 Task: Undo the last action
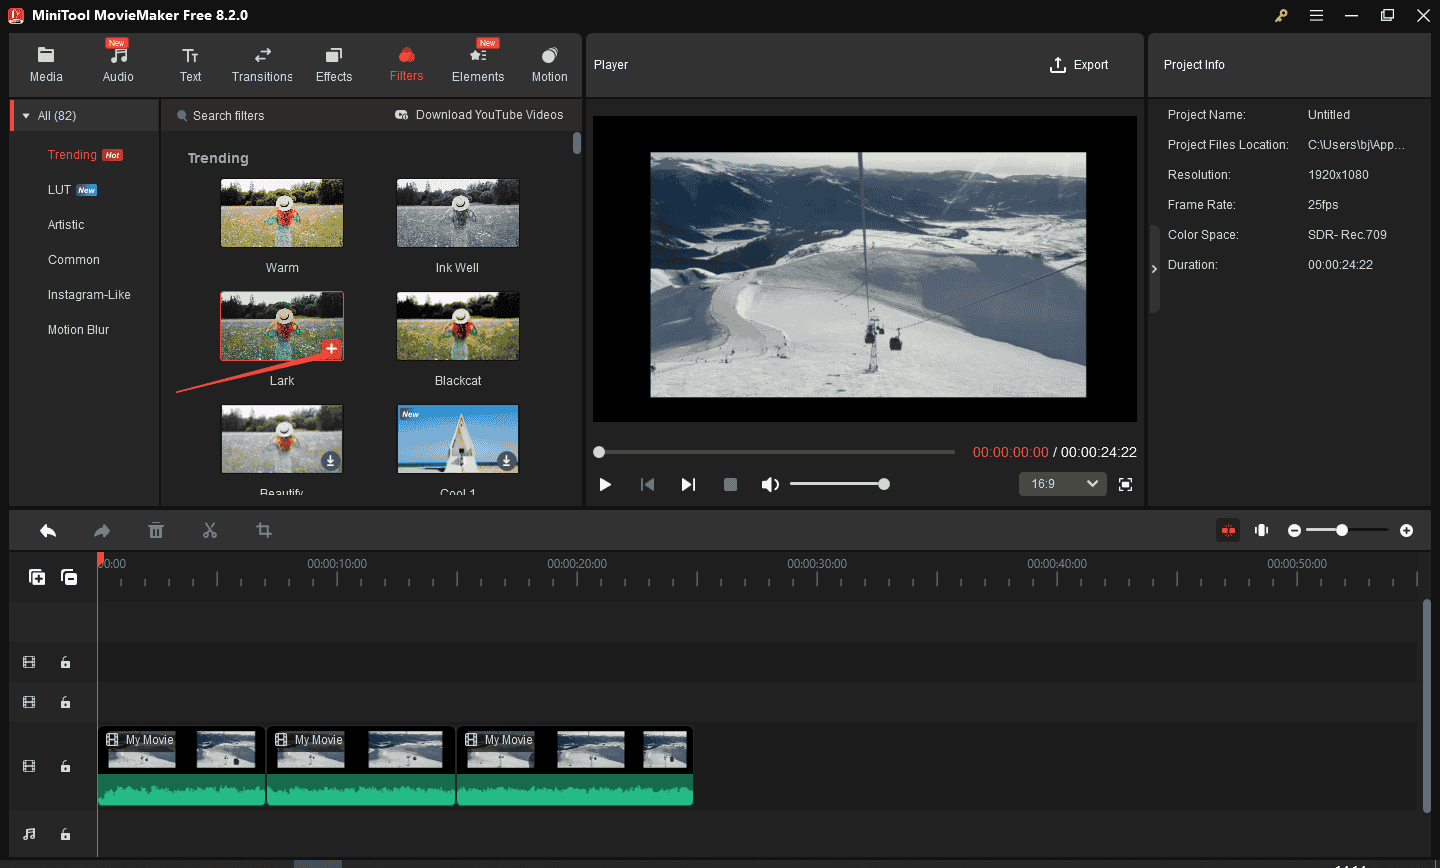tap(48, 530)
